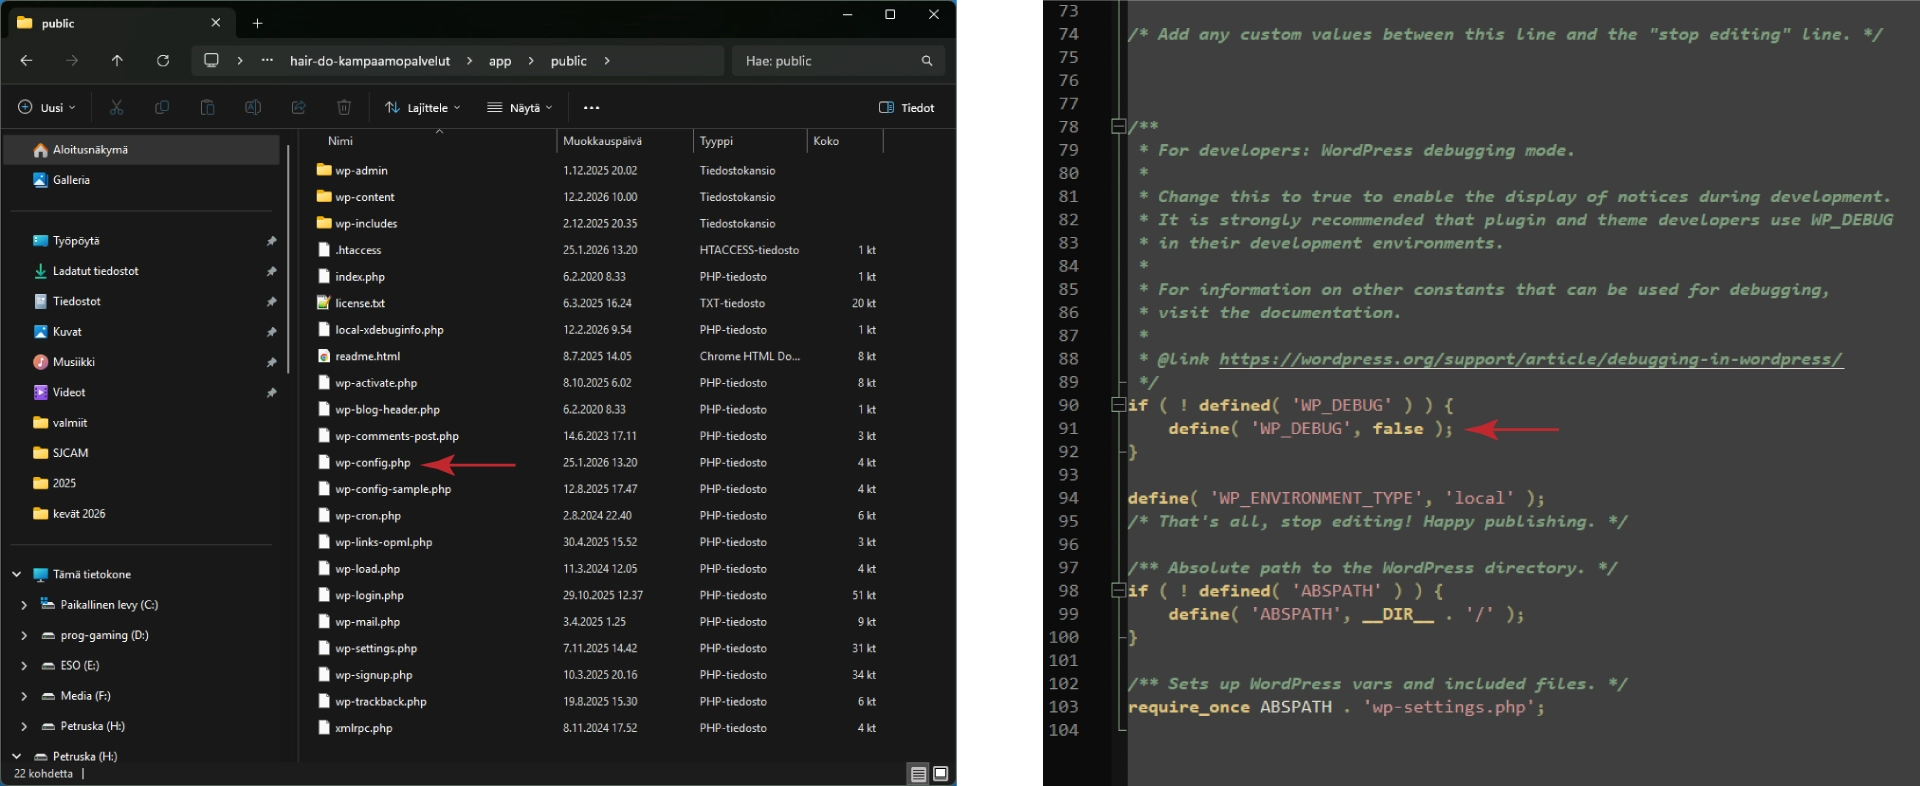The width and height of the screenshot is (1920, 786).
Task: Open the wordpress.org debugging link in code
Action: [1529, 359]
